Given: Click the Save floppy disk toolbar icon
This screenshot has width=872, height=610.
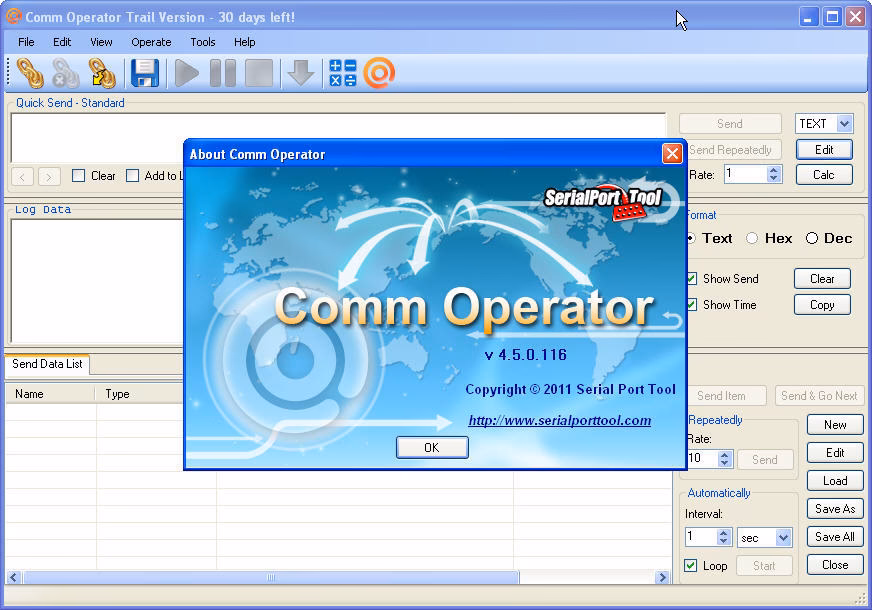Looking at the screenshot, I should (x=144, y=72).
